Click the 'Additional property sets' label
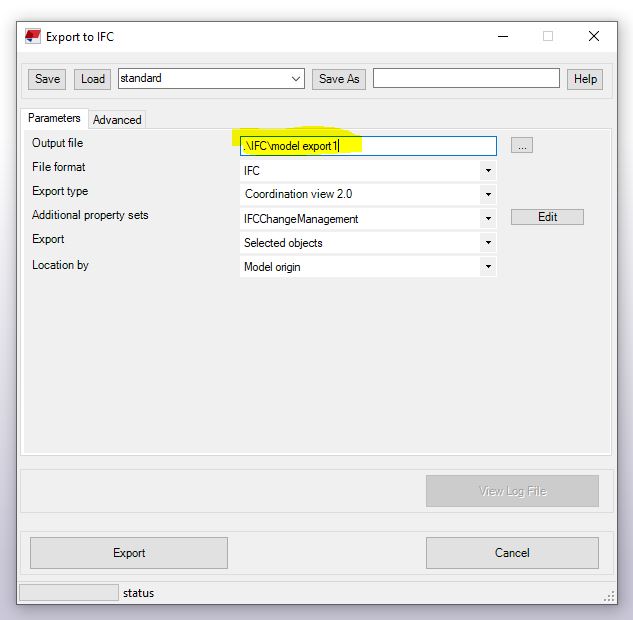 pyautogui.click(x=90, y=215)
